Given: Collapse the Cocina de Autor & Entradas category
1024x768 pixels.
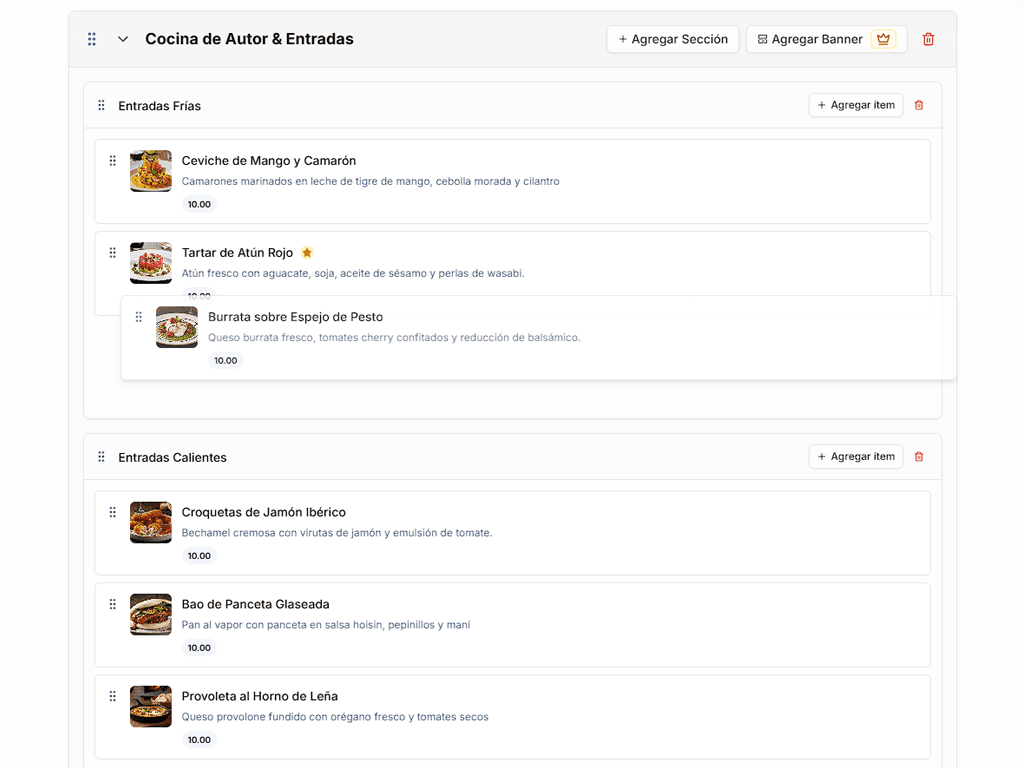Looking at the screenshot, I should point(123,39).
